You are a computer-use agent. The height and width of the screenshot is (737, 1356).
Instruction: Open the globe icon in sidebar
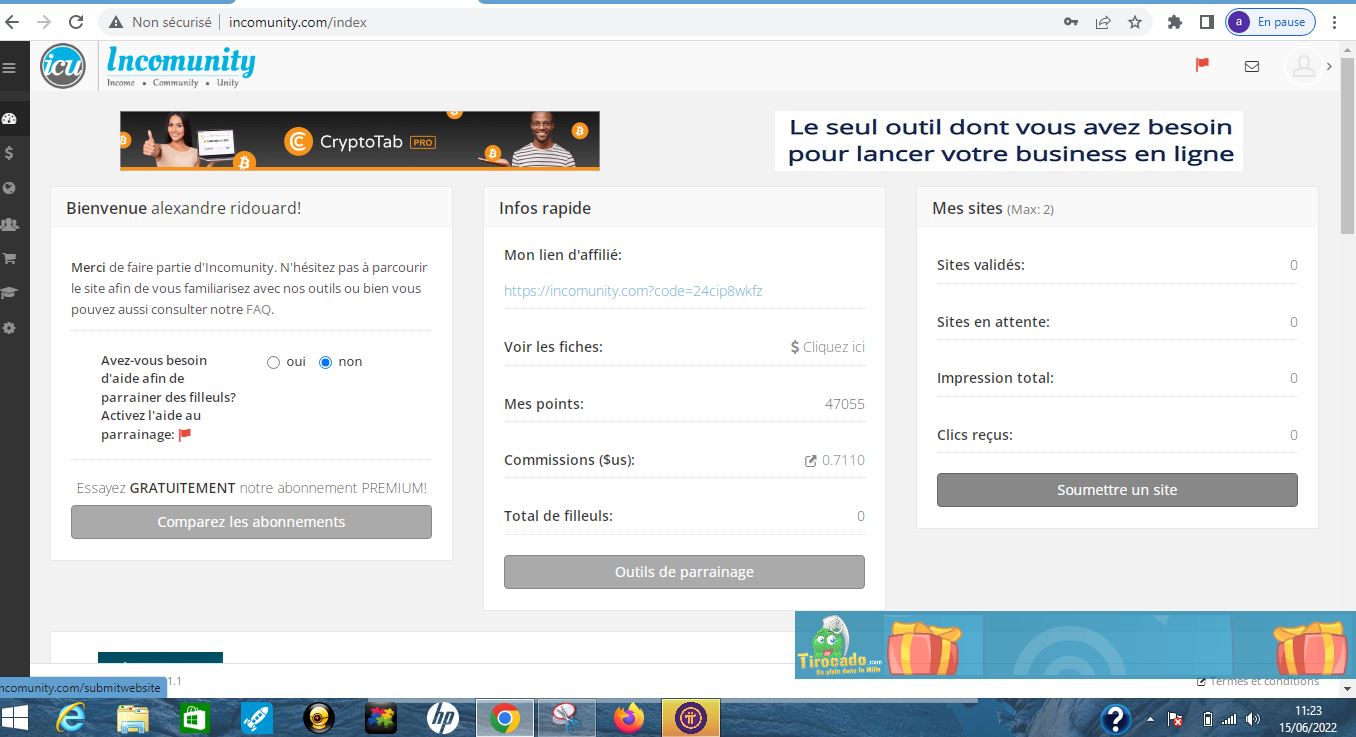tap(10, 188)
